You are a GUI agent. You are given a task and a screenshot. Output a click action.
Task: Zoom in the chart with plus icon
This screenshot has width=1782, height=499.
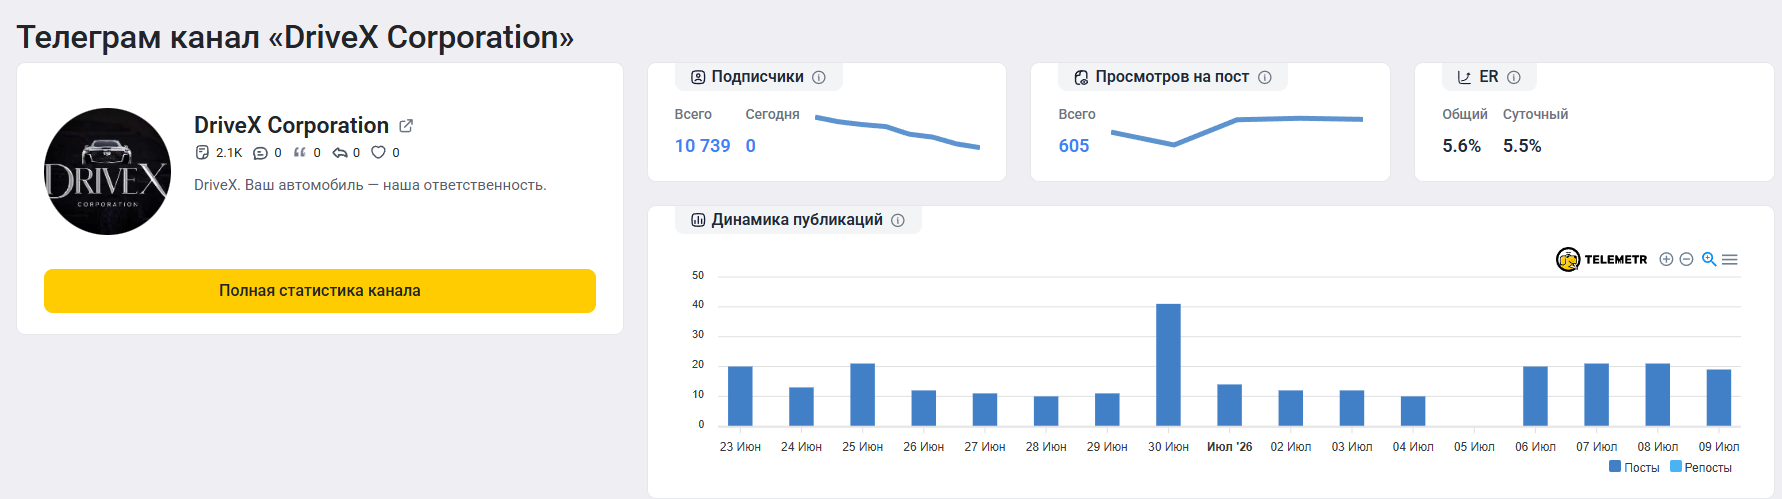tap(1666, 259)
